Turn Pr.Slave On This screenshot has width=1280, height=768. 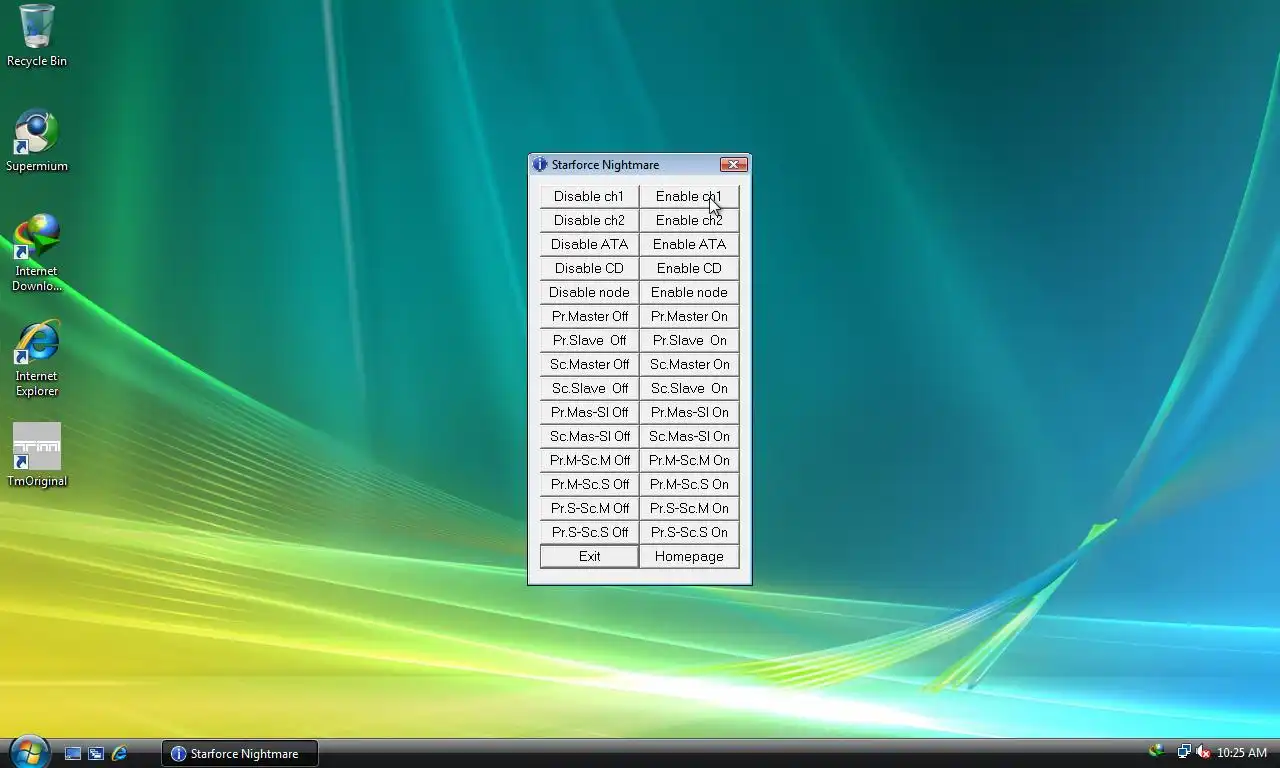coord(689,340)
